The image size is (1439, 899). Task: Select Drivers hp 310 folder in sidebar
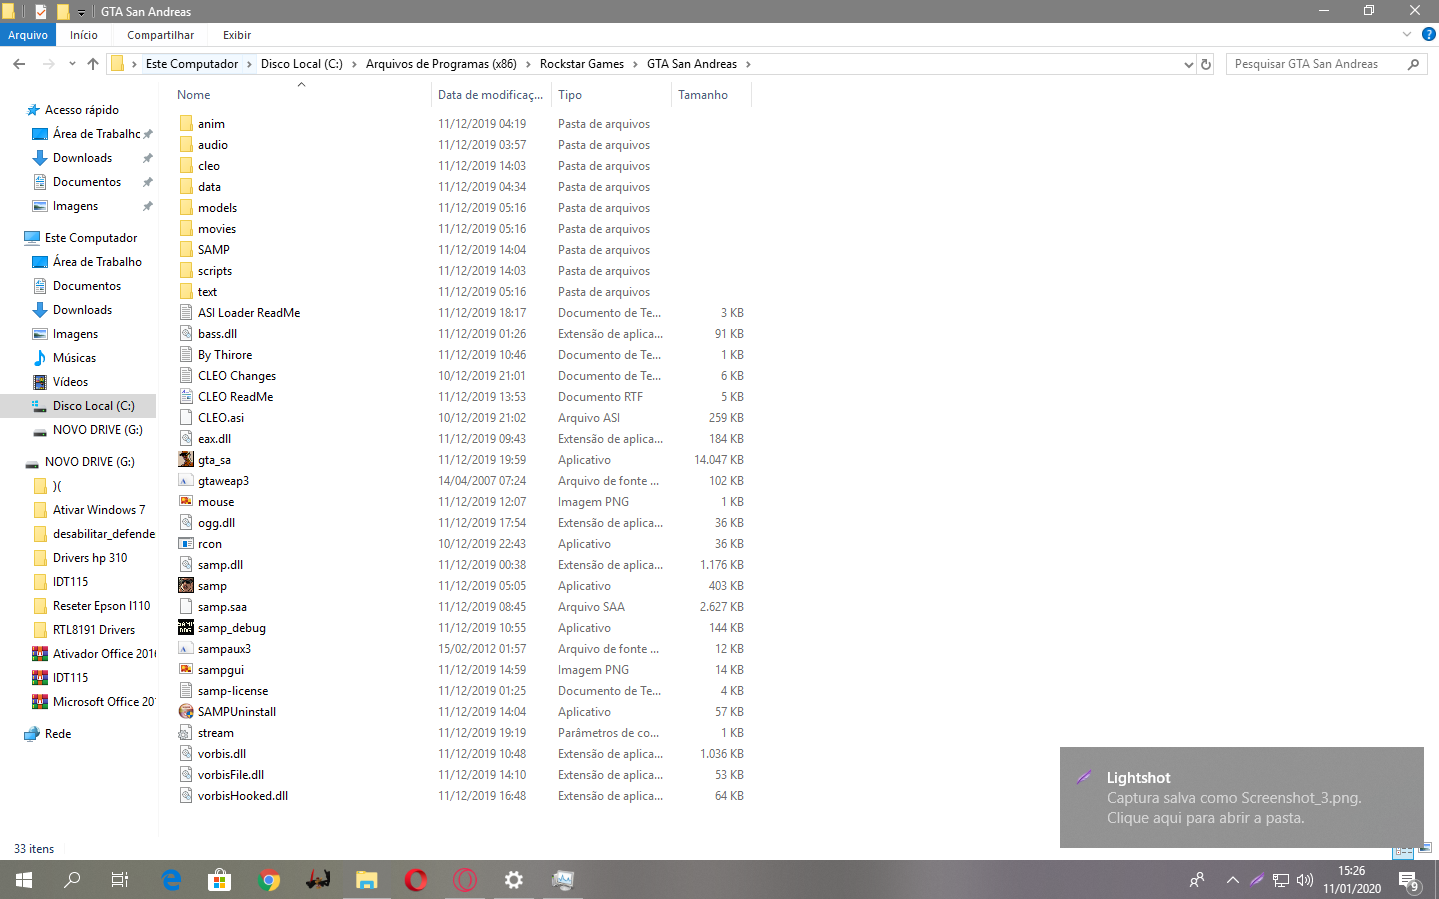(x=90, y=558)
